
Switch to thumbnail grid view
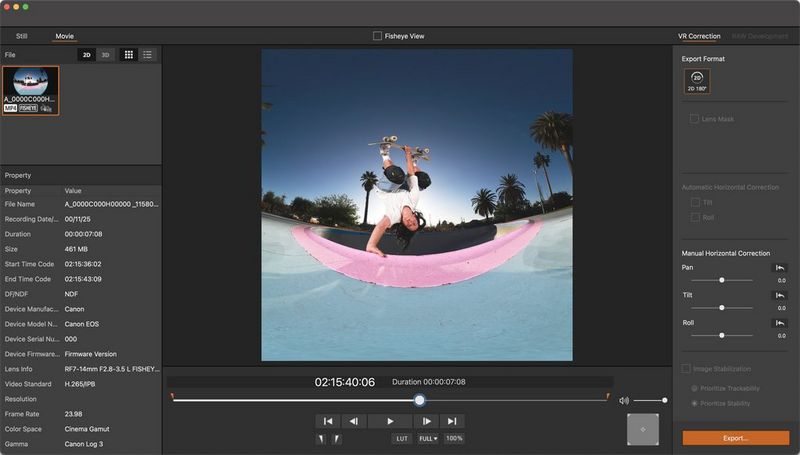[129, 55]
